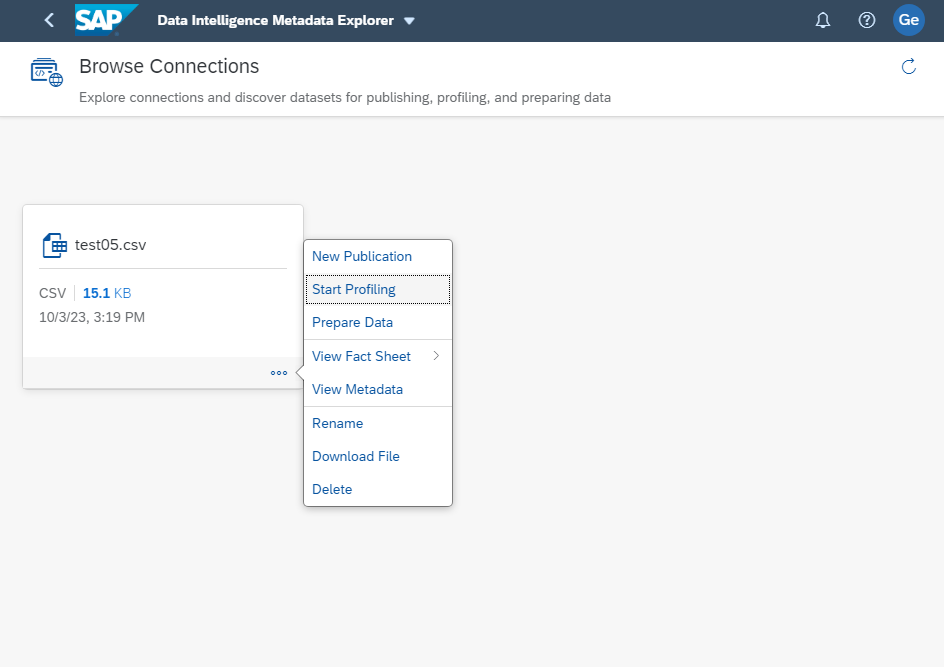Select New Publication from context menu
The image size is (944, 667).
pyautogui.click(x=362, y=256)
